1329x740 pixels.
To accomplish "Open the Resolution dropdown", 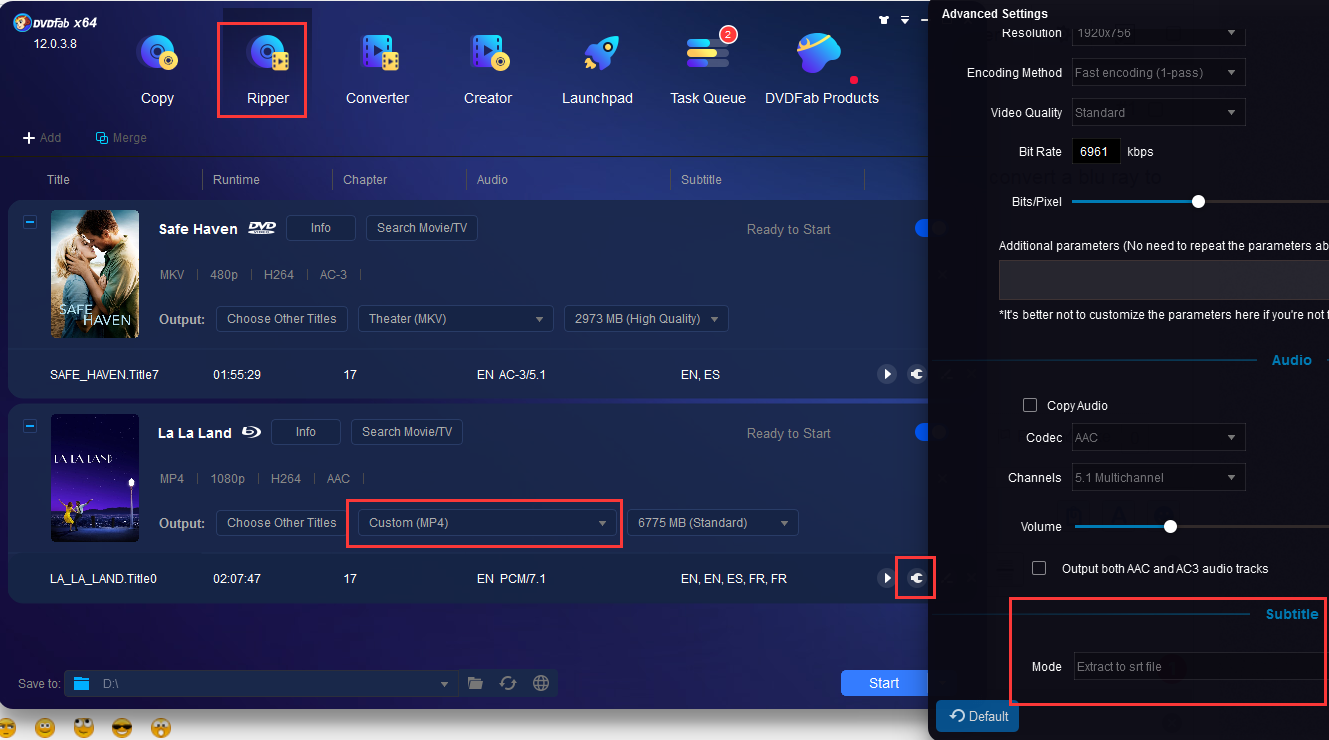I will point(1159,34).
